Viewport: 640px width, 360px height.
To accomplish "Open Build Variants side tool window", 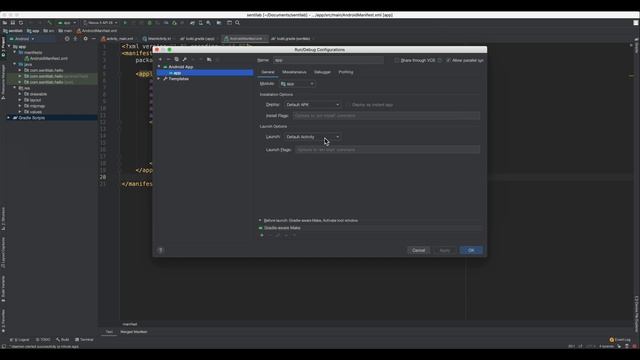I will (x=3, y=289).
